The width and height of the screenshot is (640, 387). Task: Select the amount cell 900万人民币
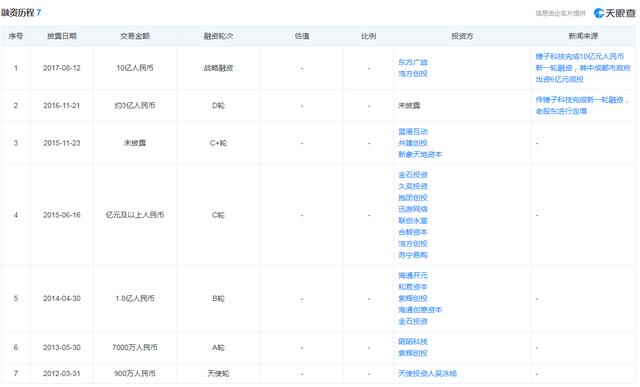[x=135, y=373]
